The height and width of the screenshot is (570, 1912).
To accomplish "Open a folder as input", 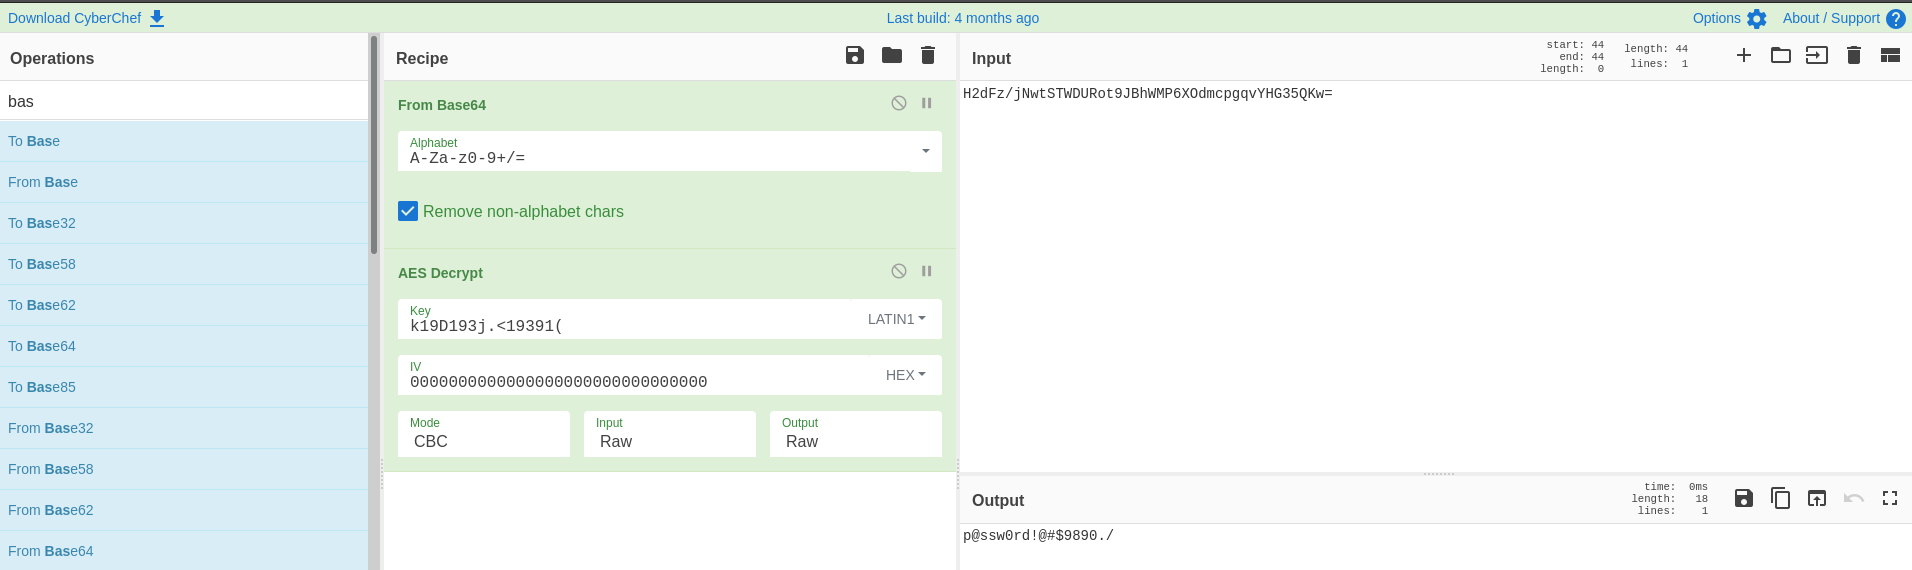I will [1780, 56].
